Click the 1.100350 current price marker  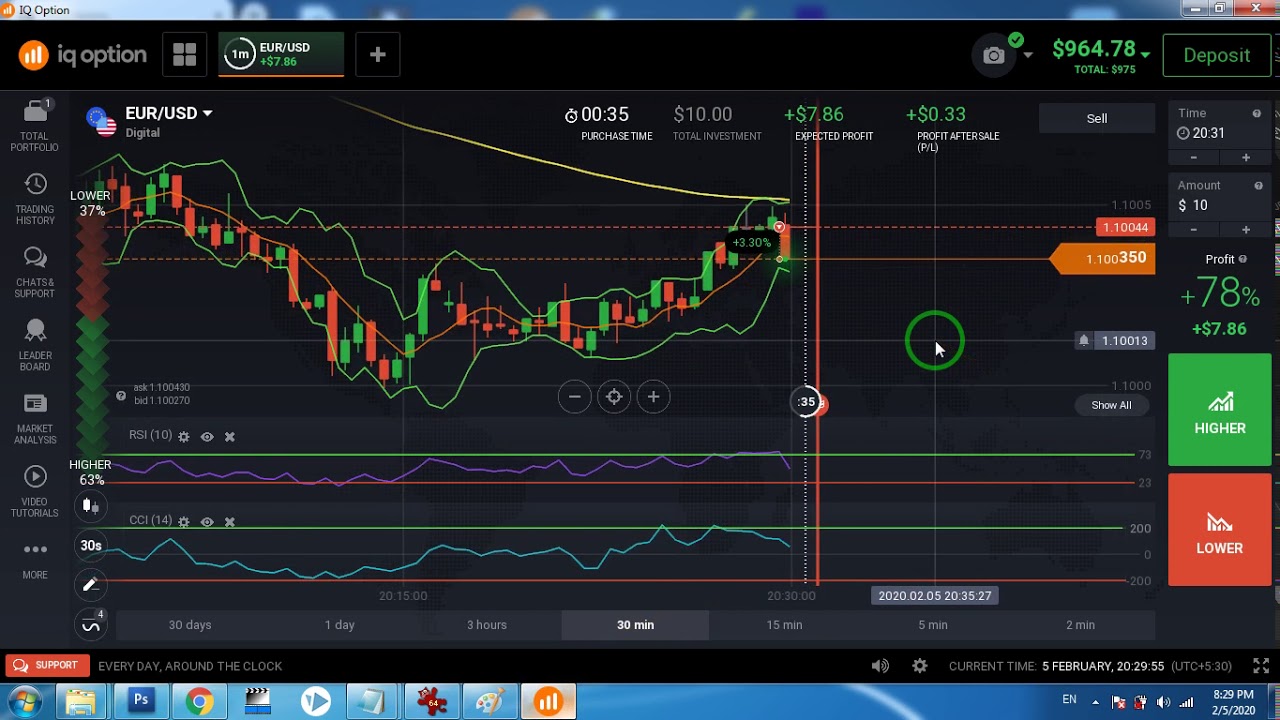(x=1104, y=259)
